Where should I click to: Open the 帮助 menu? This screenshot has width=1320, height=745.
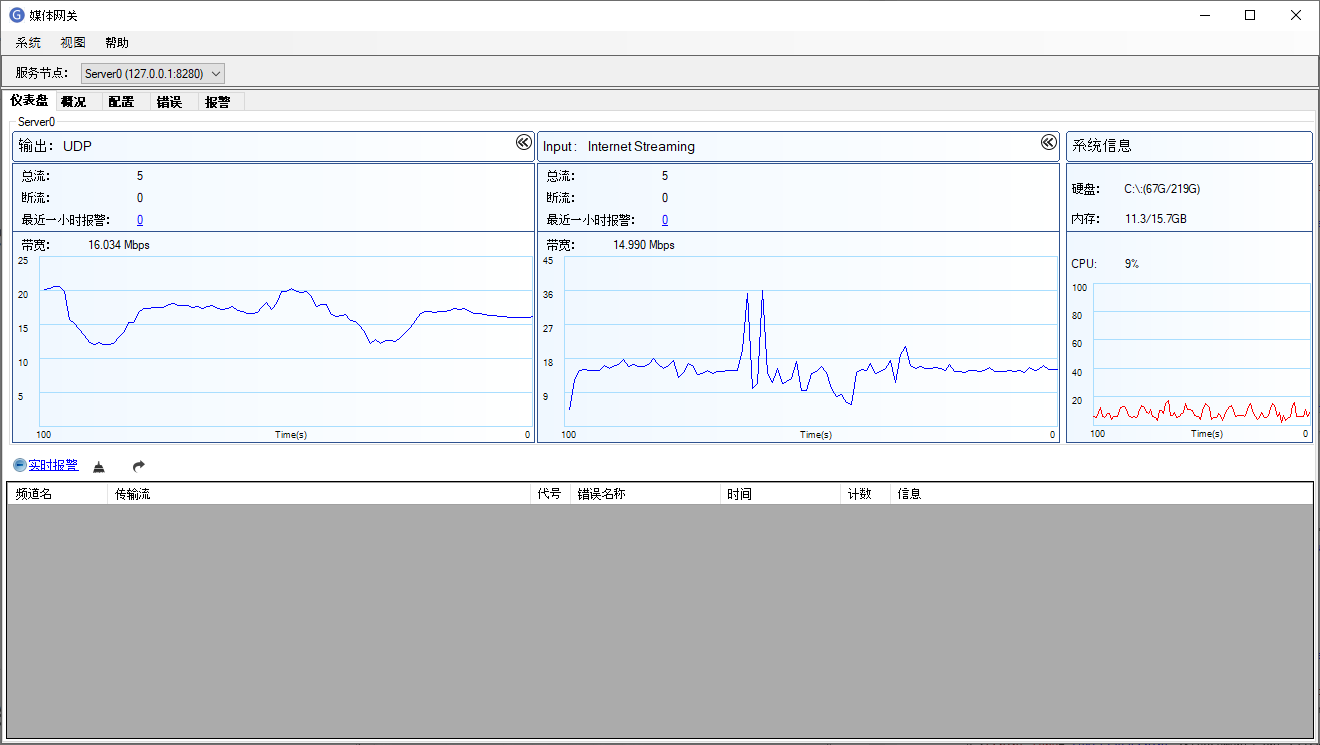[x=117, y=43]
